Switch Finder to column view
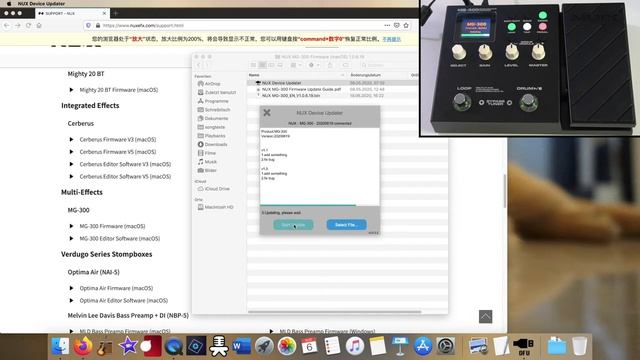 click(271, 65)
